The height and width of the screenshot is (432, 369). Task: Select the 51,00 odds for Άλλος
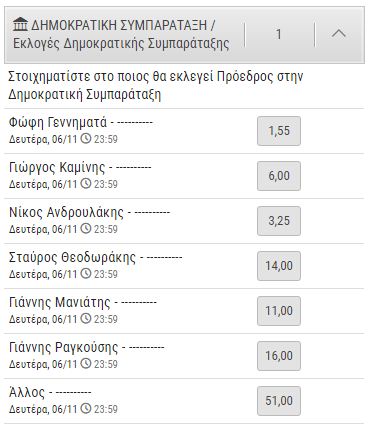click(279, 401)
